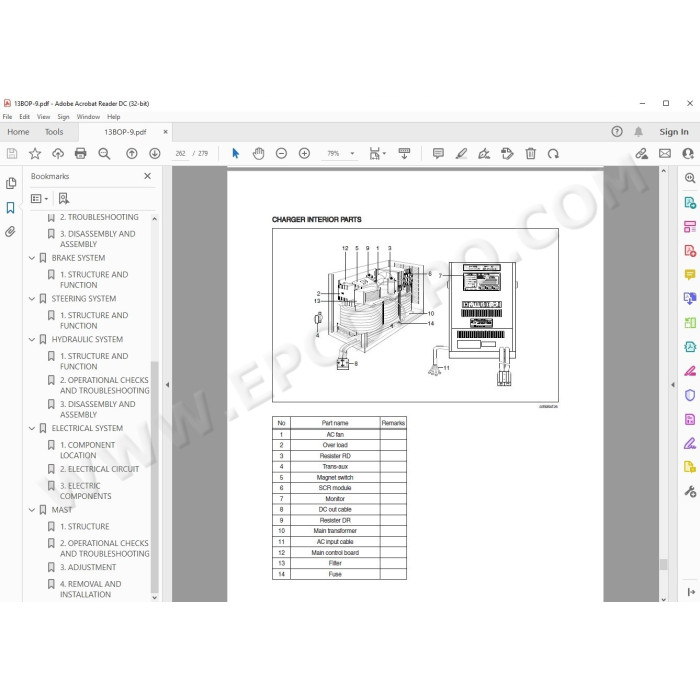Image resolution: width=700 pixels, height=700 pixels.
Task: Go to previous page arrow
Action: click(132, 154)
